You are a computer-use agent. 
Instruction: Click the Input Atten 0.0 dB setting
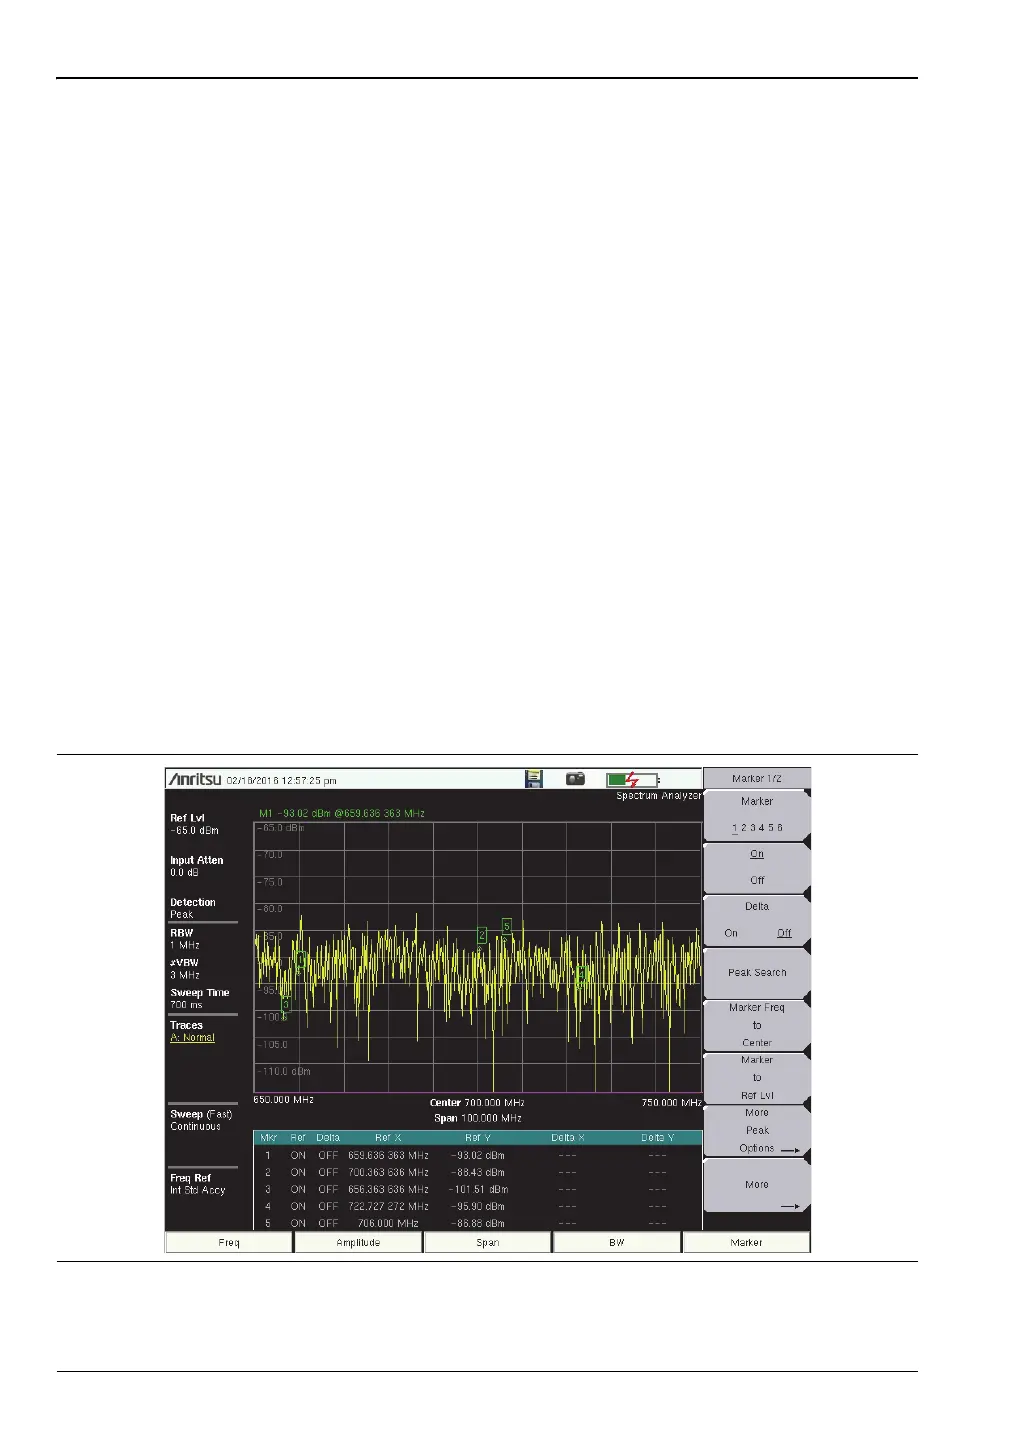[x=197, y=866]
